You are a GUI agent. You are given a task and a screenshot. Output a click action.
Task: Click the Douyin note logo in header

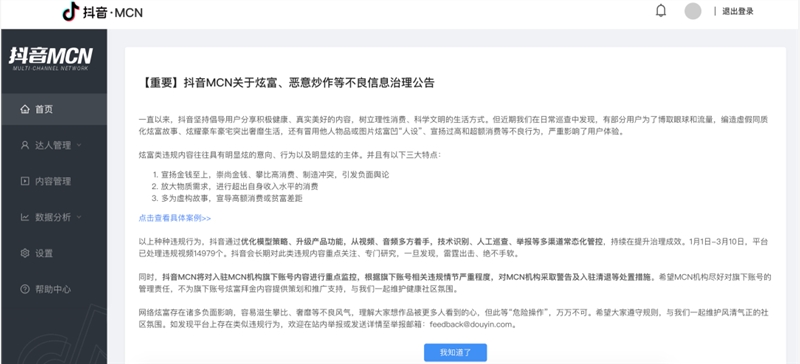pyautogui.click(x=70, y=12)
